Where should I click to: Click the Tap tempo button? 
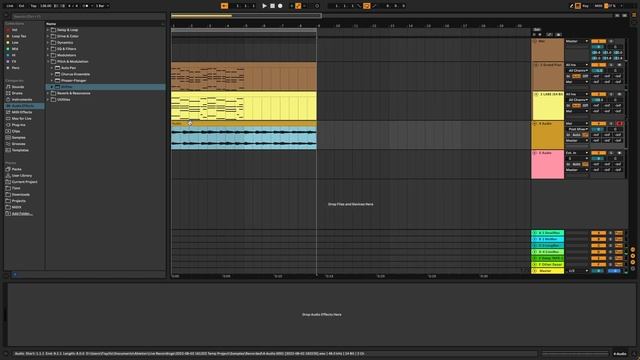click(x=33, y=6)
